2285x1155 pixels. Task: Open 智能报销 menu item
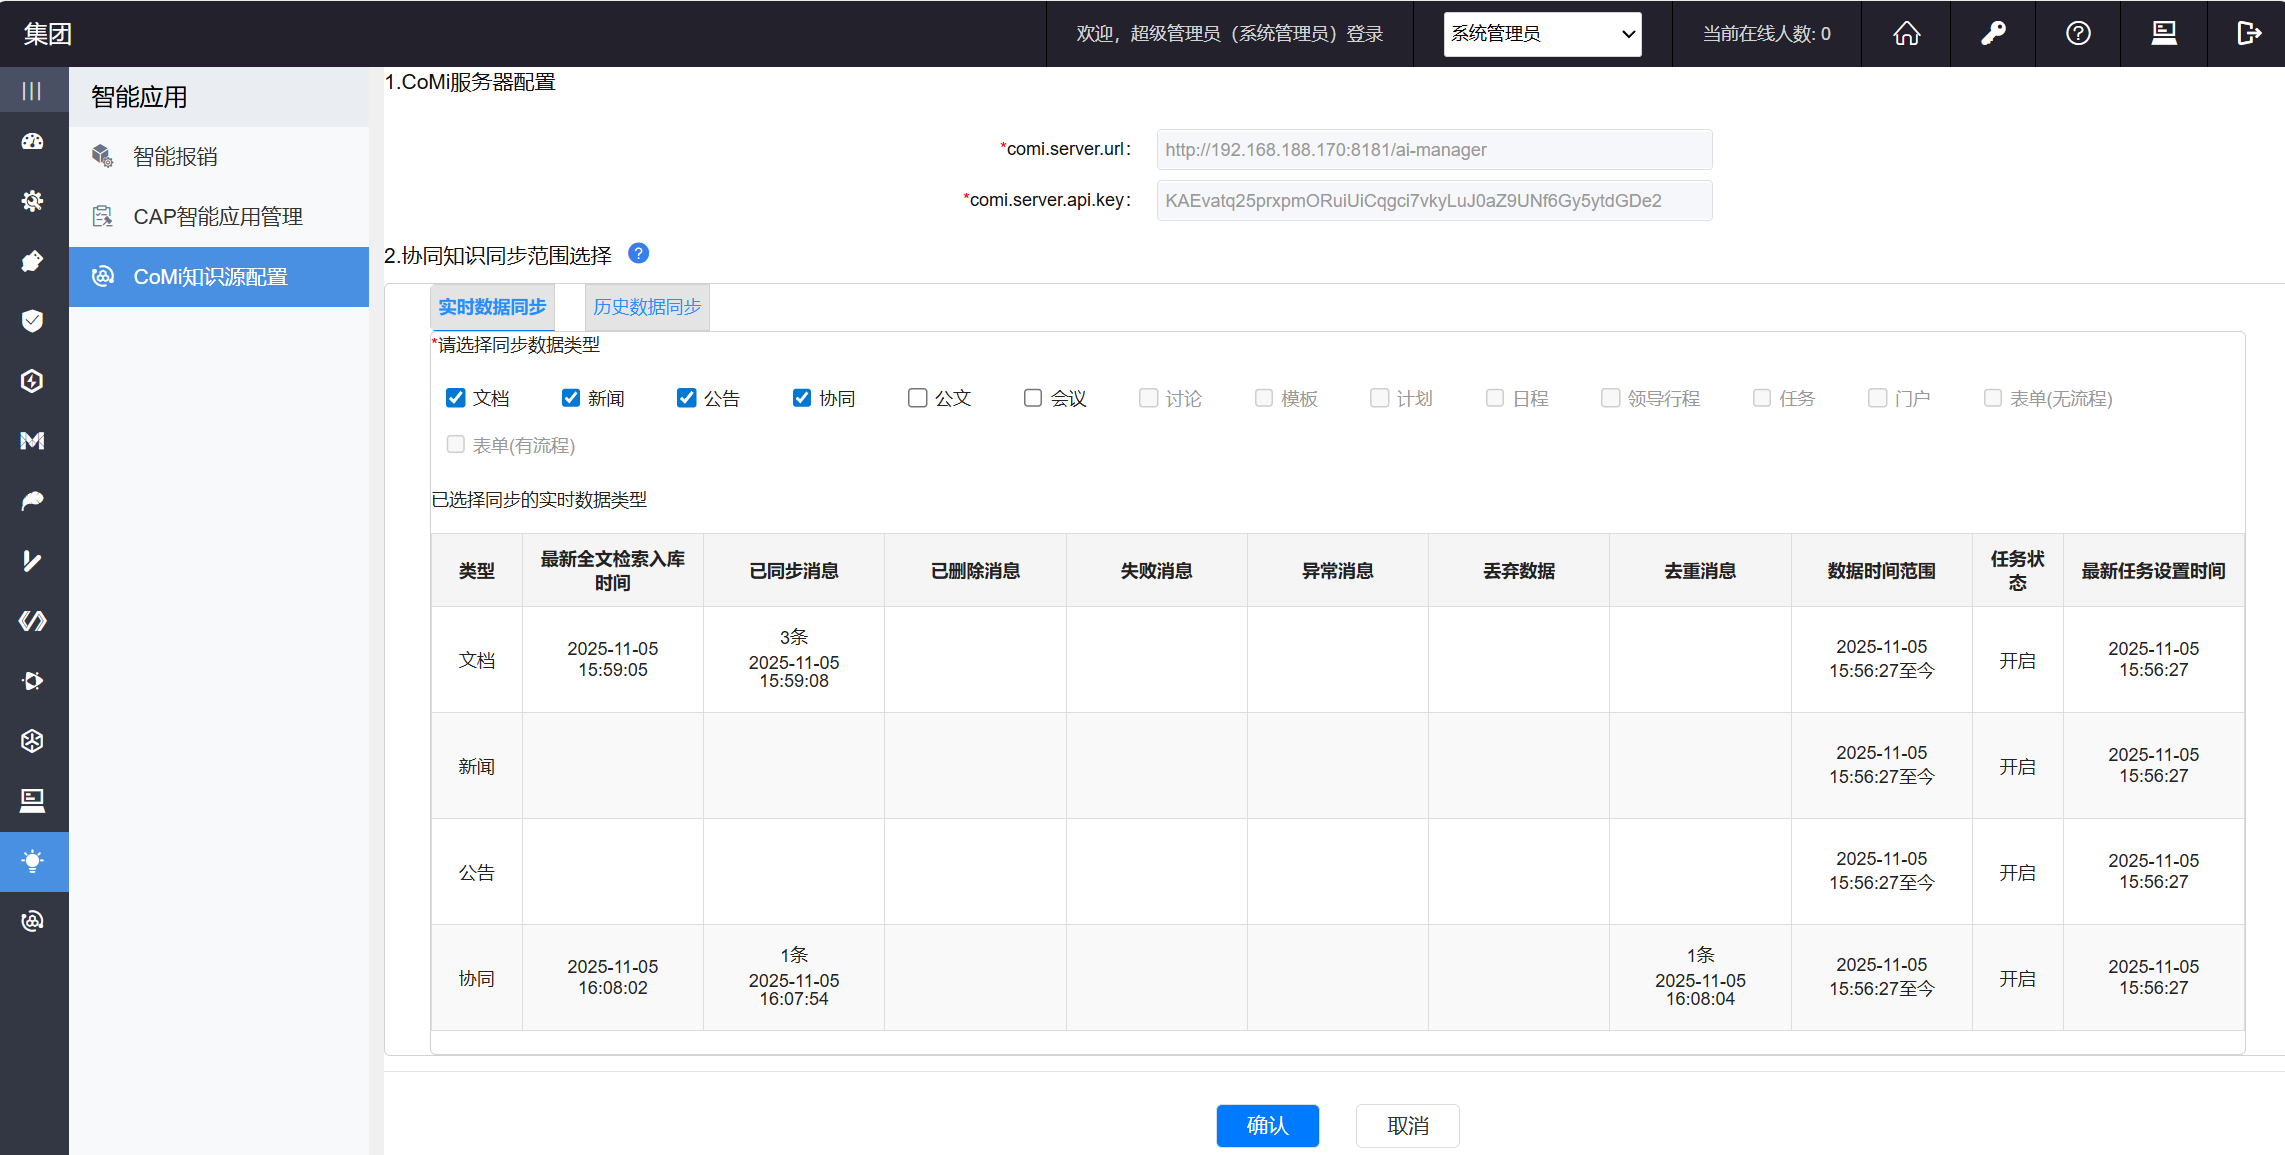point(176,157)
